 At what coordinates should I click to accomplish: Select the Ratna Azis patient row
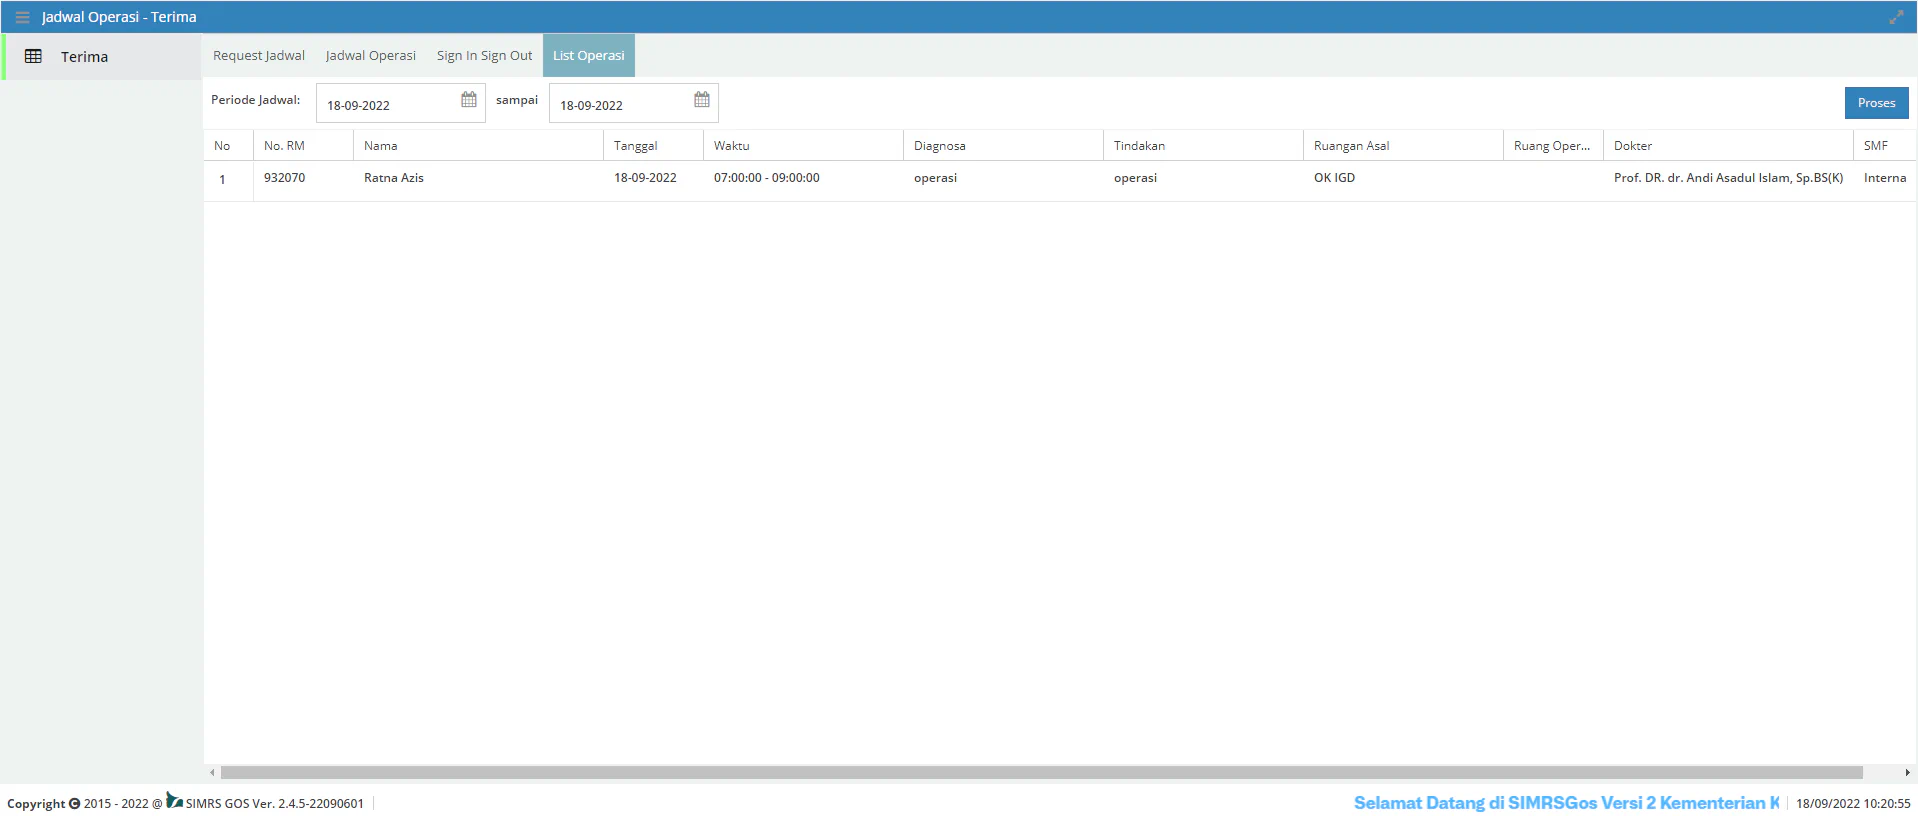pyautogui.click(x=394, y=178)
